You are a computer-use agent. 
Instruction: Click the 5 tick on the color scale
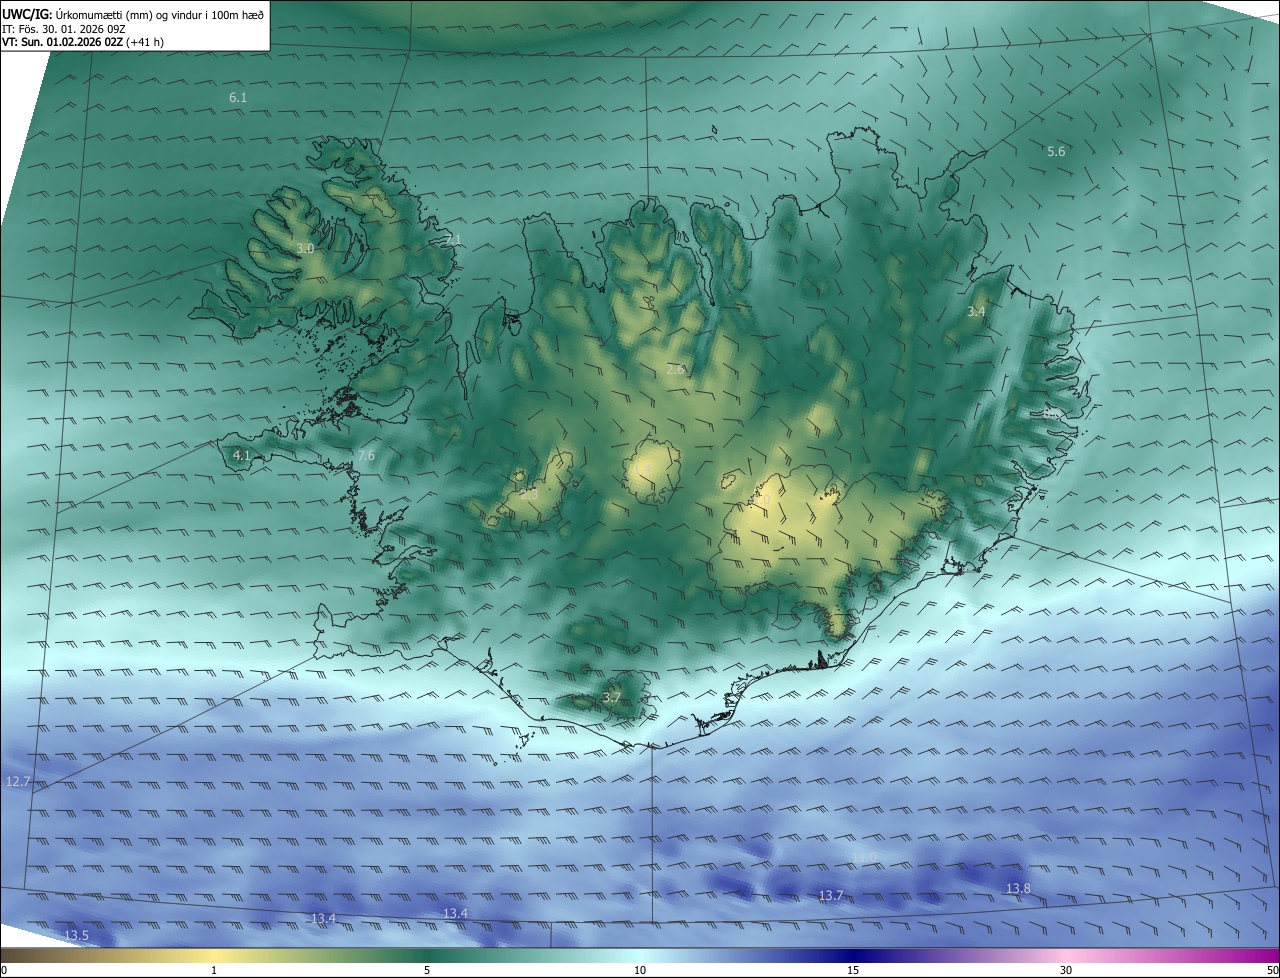coord(427,970)
